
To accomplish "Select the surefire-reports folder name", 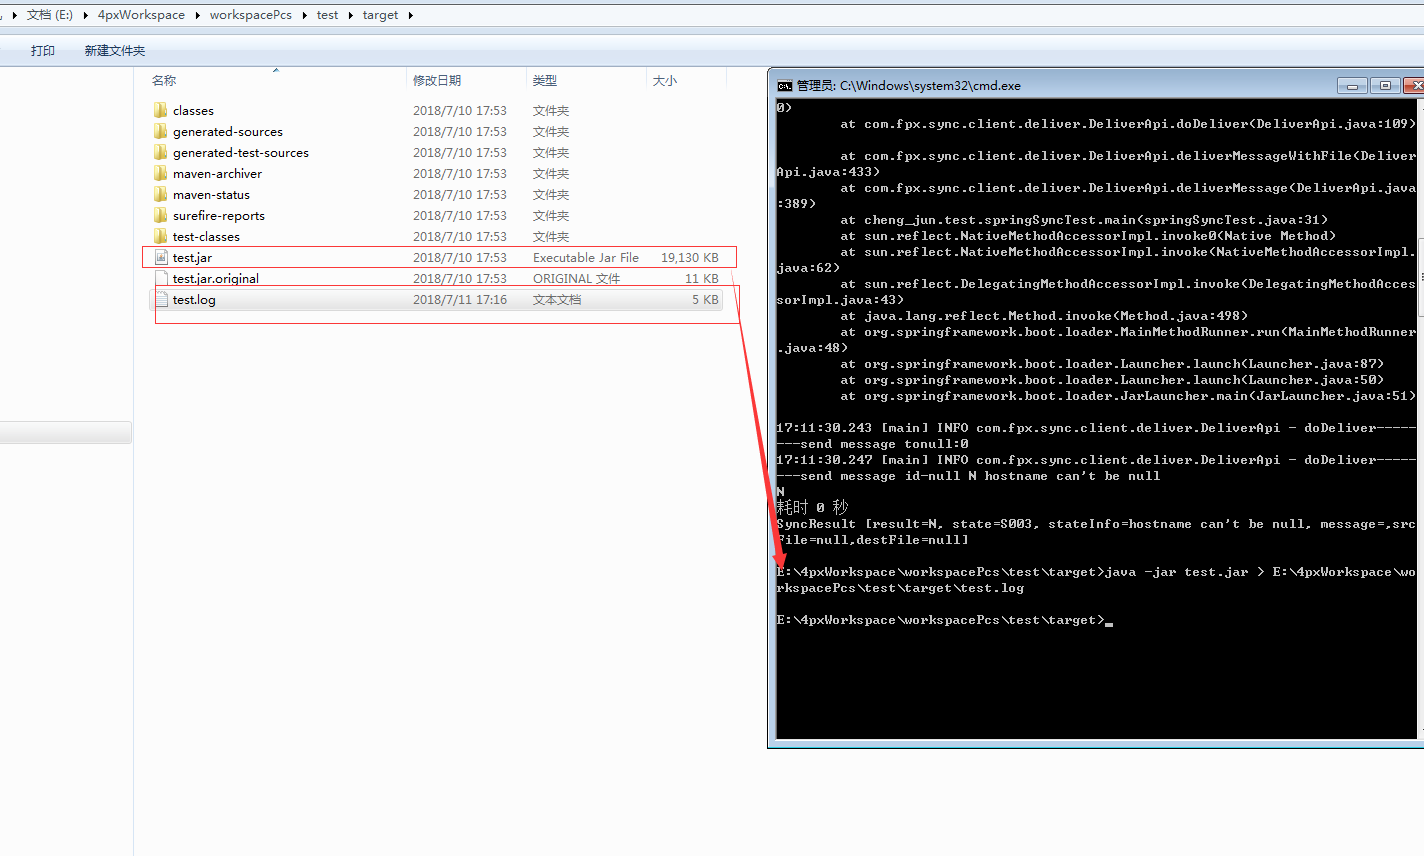I will point(219,216).
